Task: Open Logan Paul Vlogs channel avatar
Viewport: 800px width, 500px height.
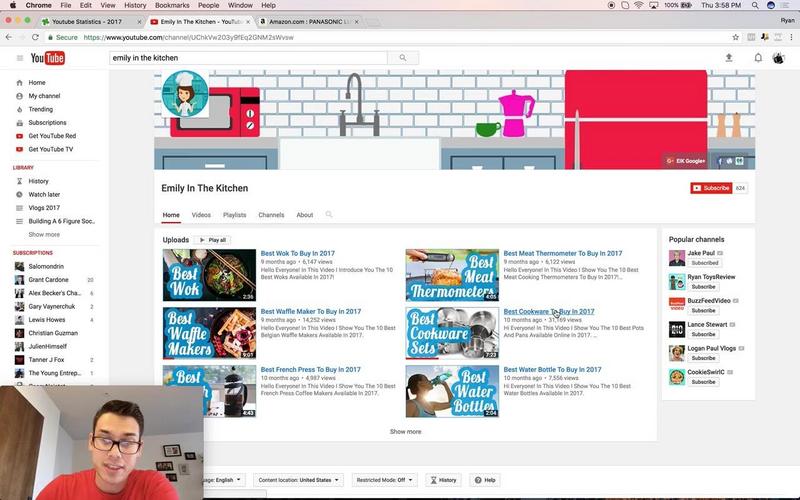Action: [x=677, y=353]
